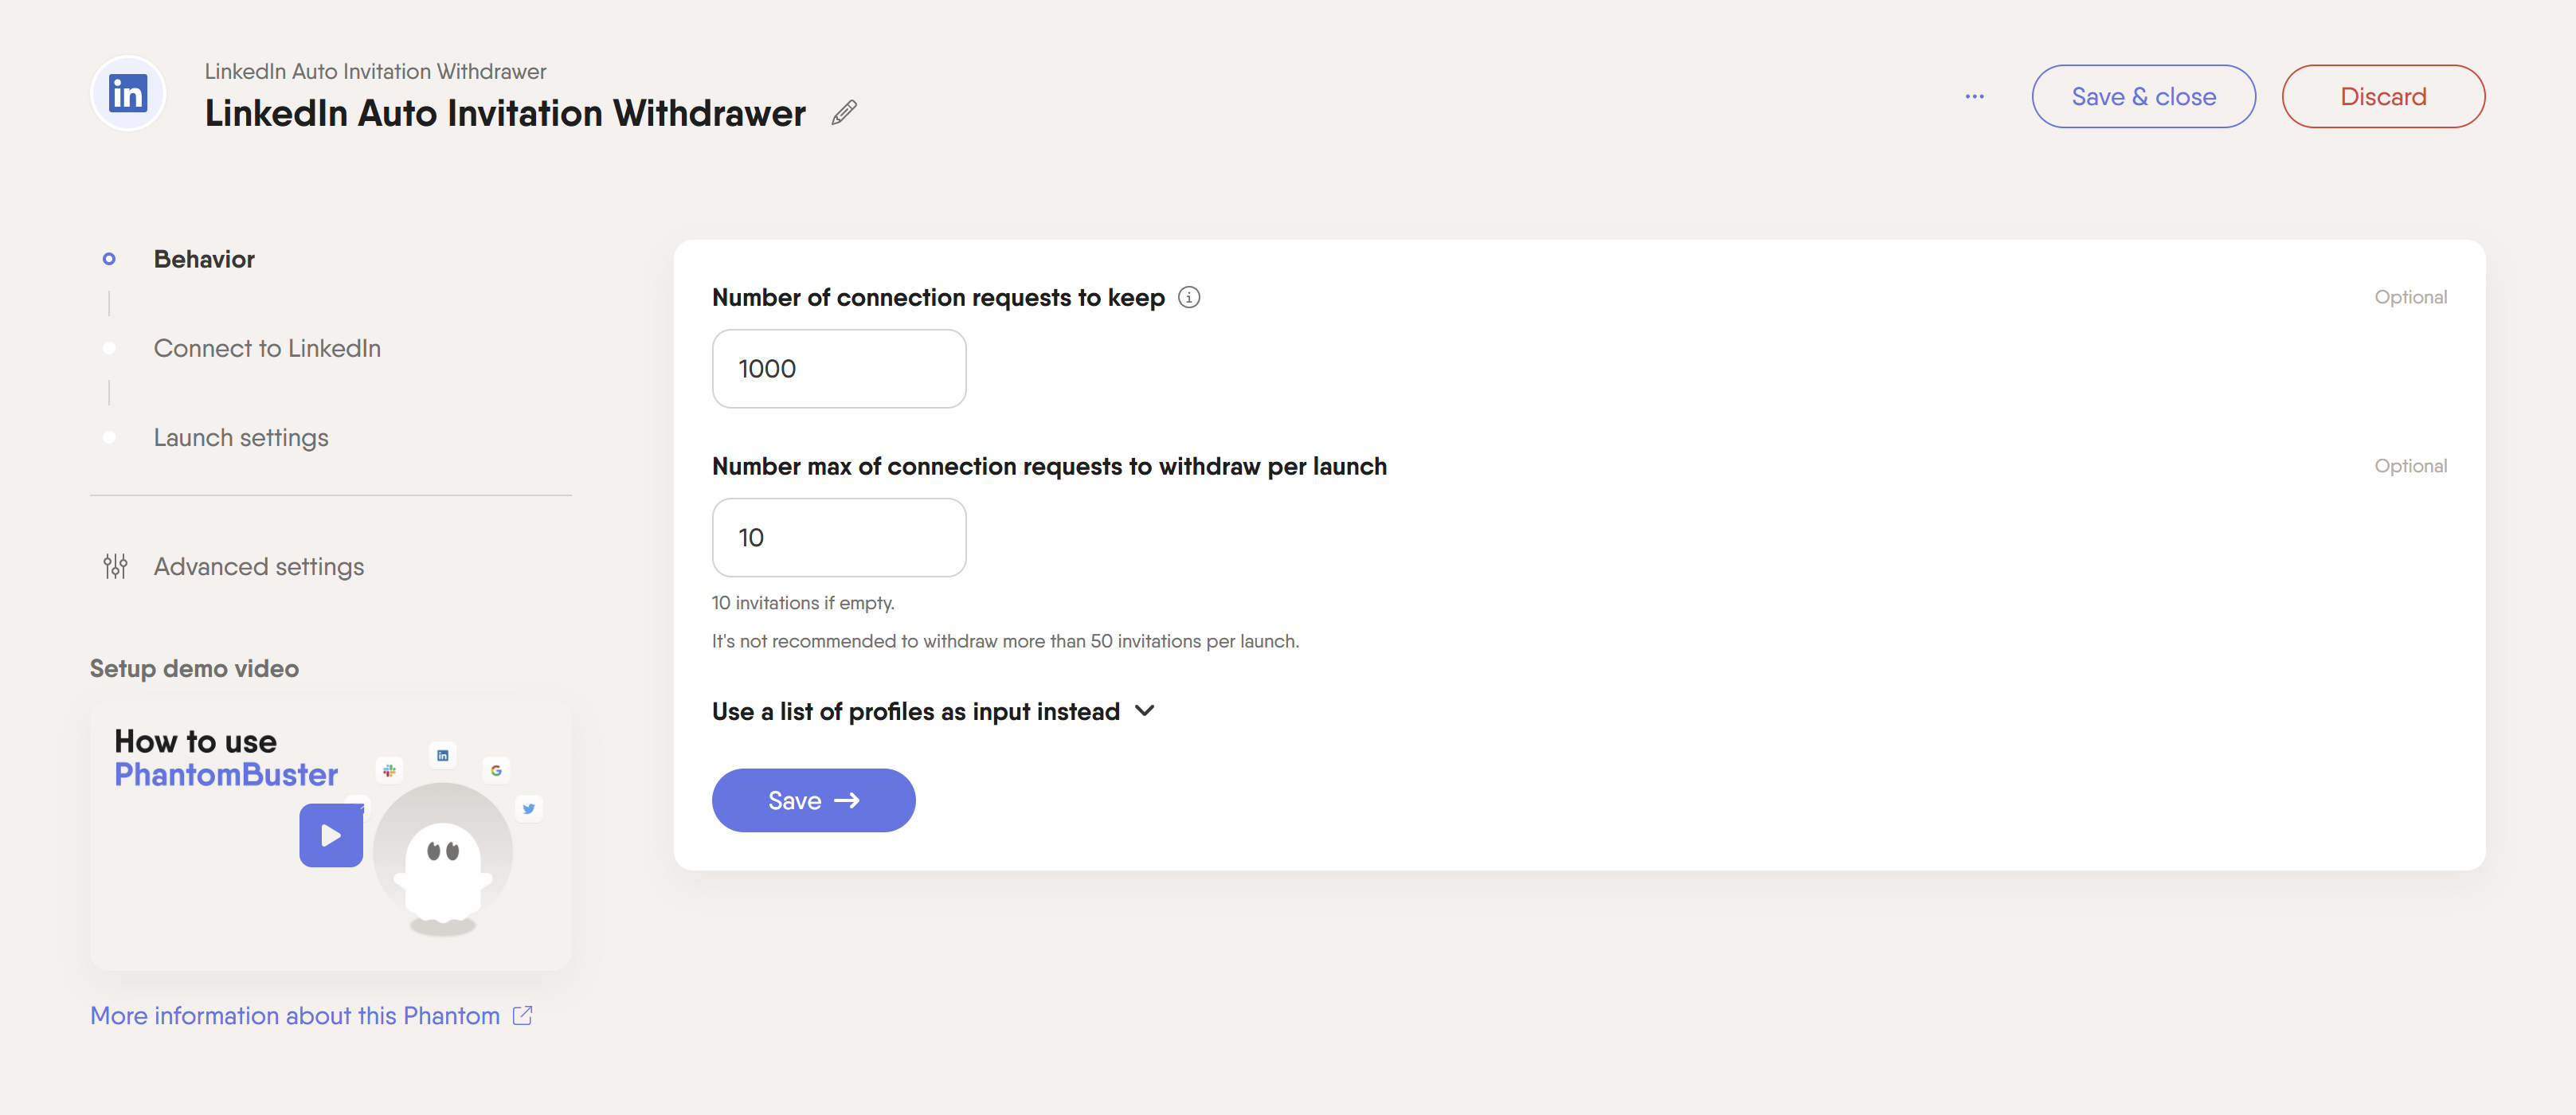Screen dimensions: 2576x1115
Task: Focus the connection requests to keep field
Action: pyautogui.click(x=839, y=369)
